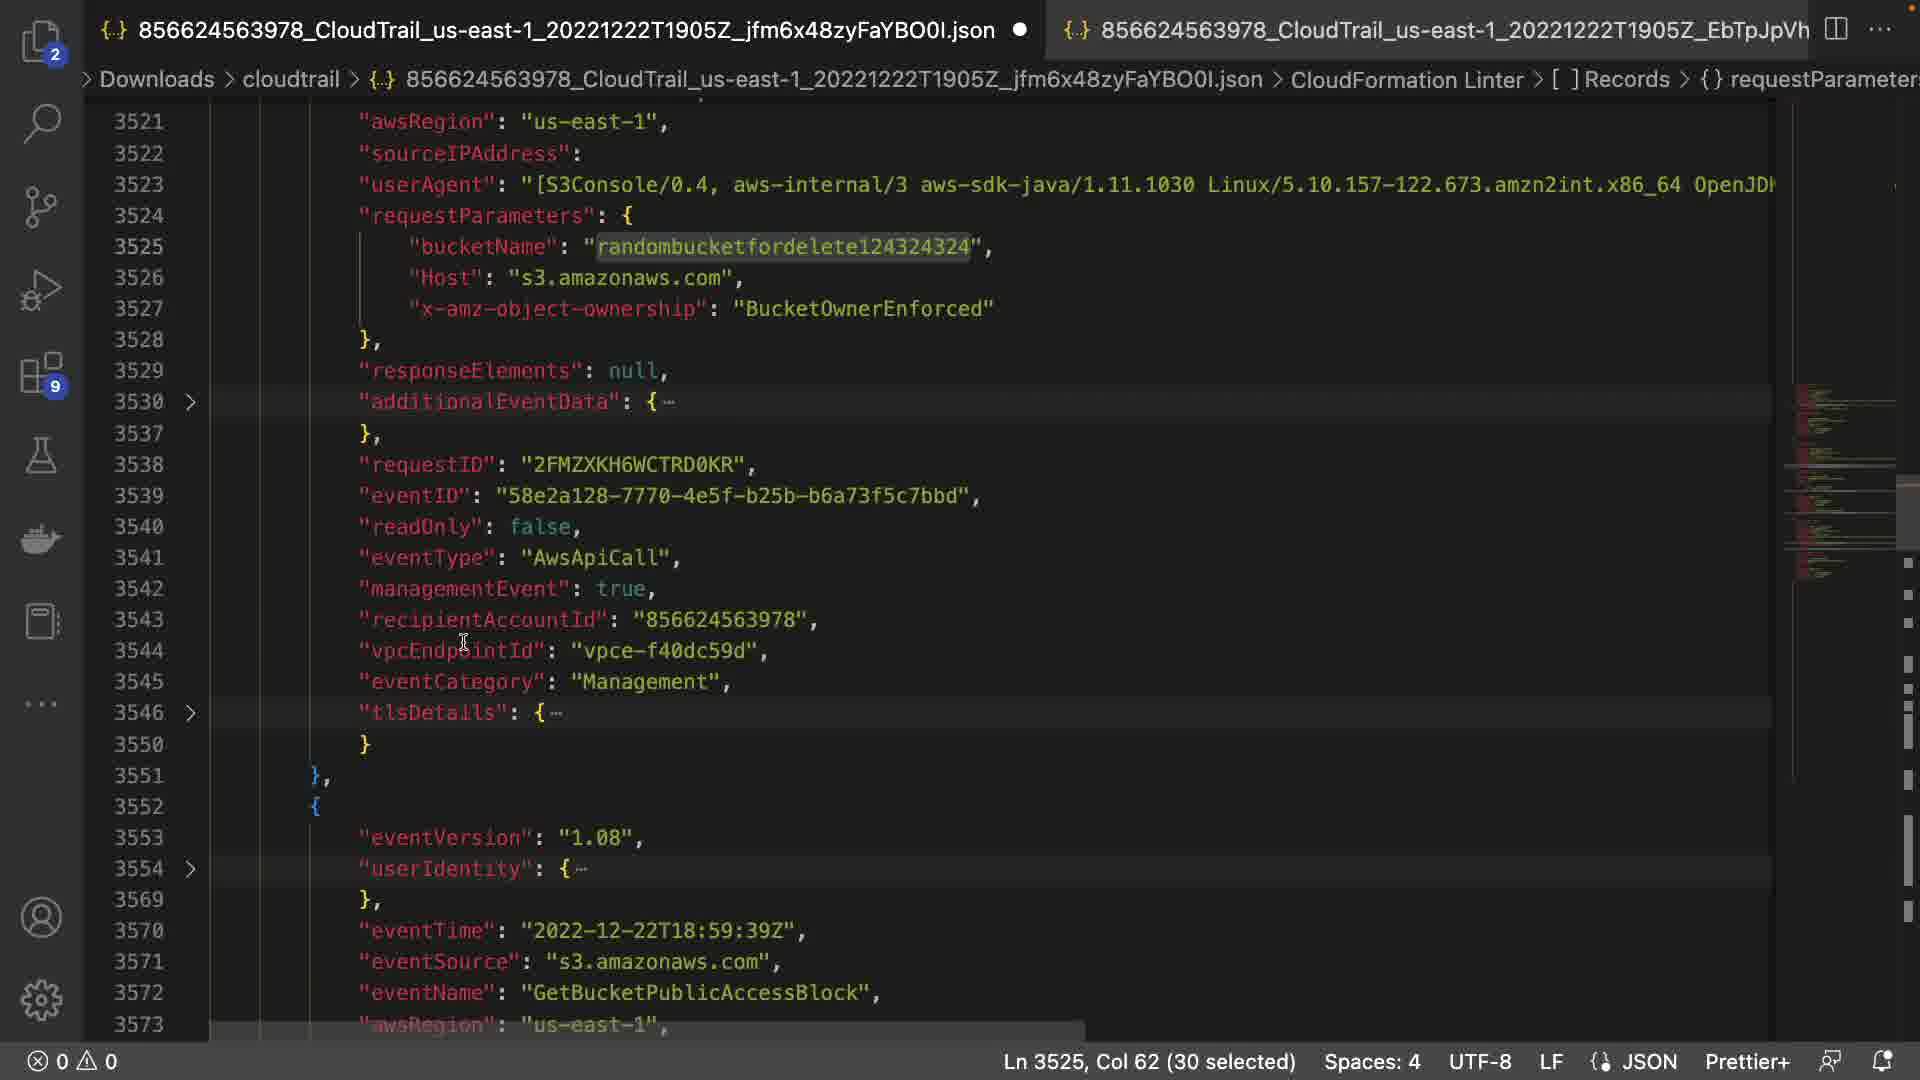Click the vertical scrollbar thumb
Image resolution: width=1920 pixels, height=1080 pixels.
1907,513
